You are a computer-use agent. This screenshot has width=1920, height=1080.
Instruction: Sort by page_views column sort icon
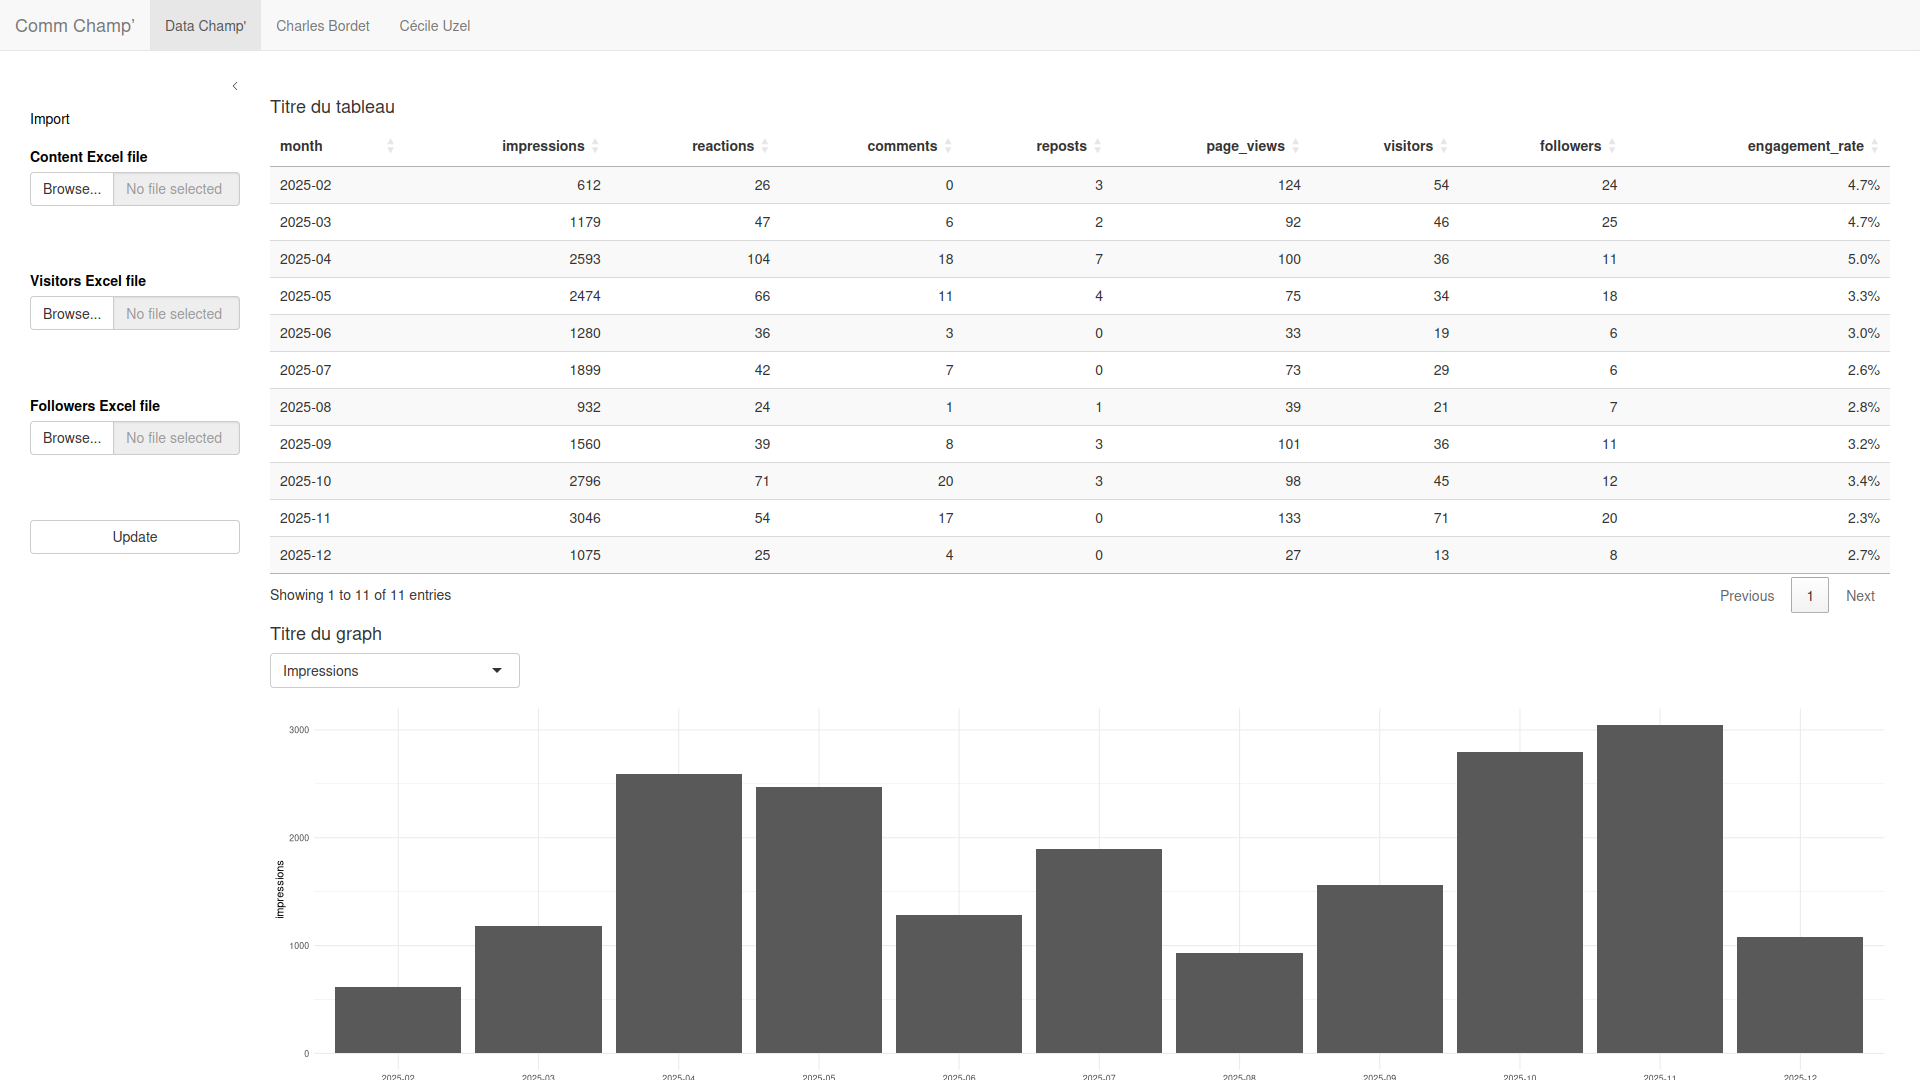coord(1295,146)
